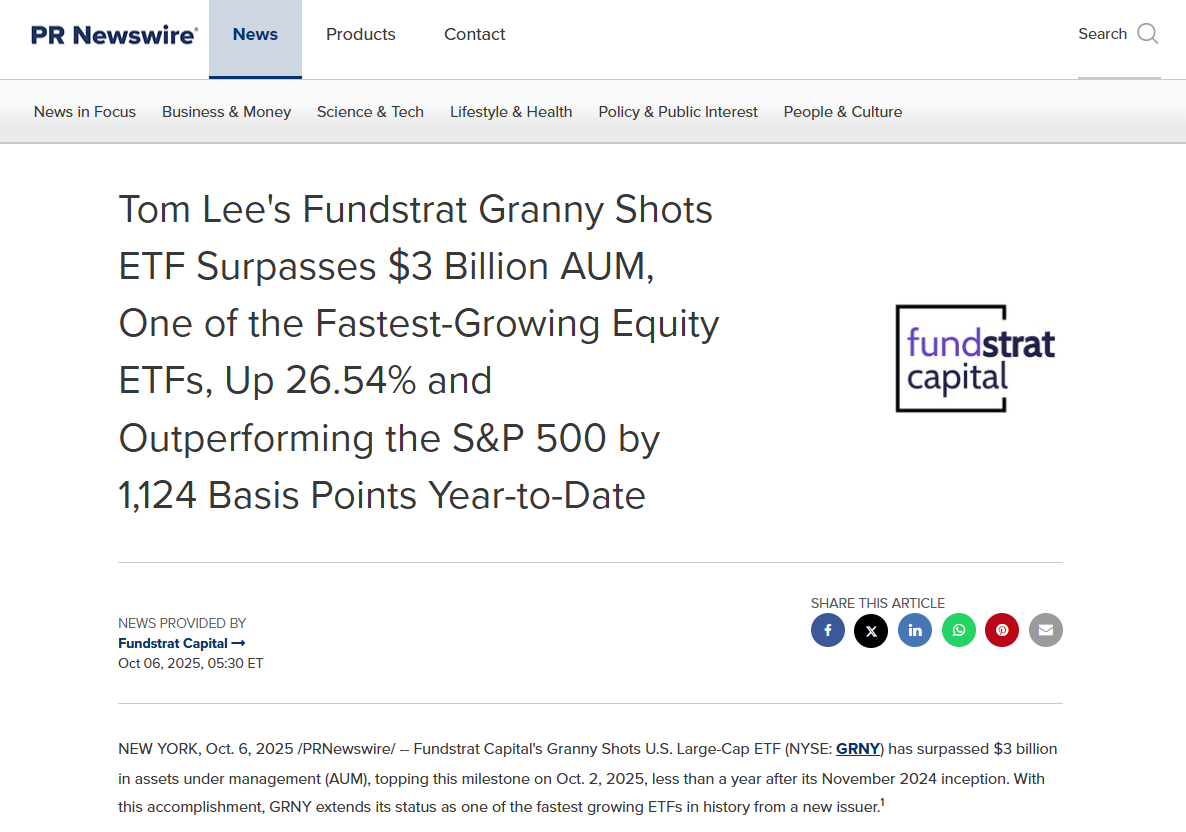Open People & Culture section
Image resolution: width=1186 pixels, height=832 pixels.
click(843, 112)
